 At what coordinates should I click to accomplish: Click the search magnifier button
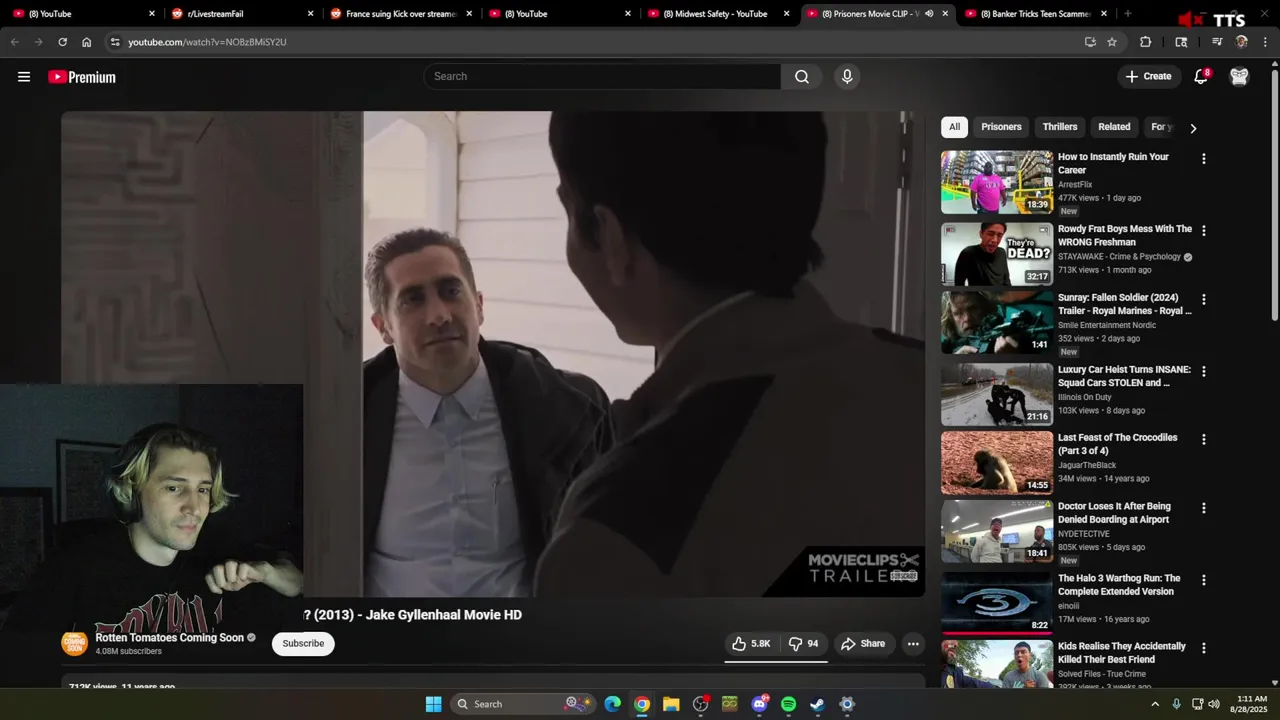click(x=802, y=77)
